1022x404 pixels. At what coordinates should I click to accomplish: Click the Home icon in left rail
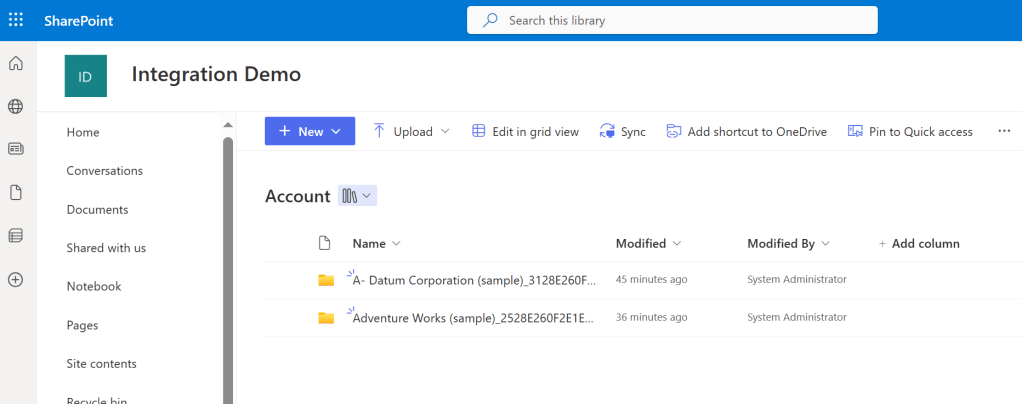15,64
